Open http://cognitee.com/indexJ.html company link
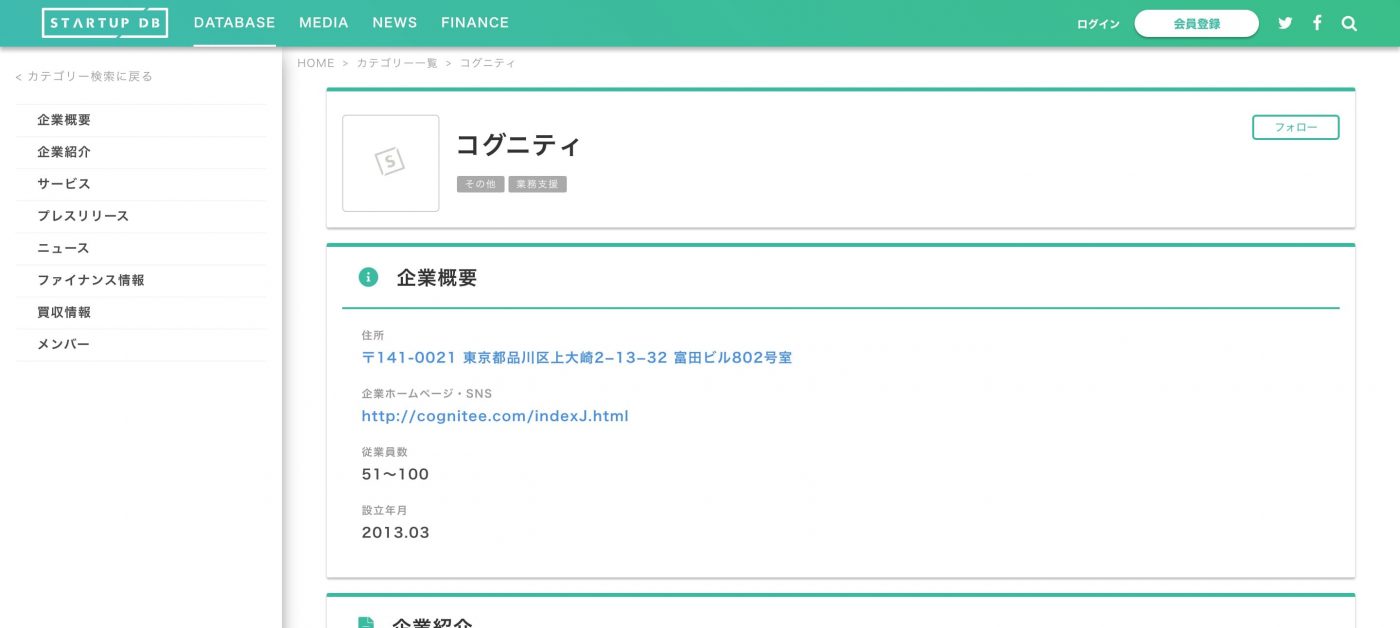Image resolution: width=1400 pixels, height=628 pixels. [494, 416]
